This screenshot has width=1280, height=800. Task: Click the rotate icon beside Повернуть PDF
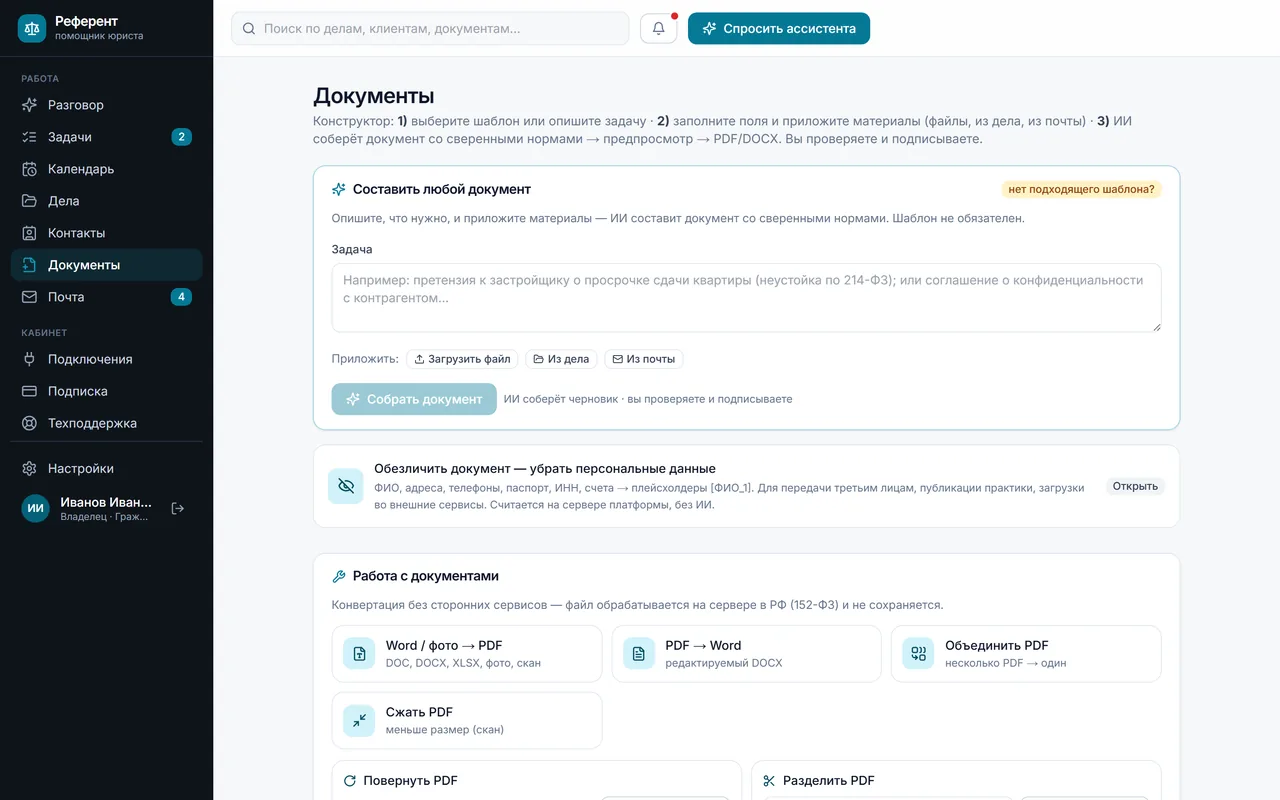tap(350, 781)
